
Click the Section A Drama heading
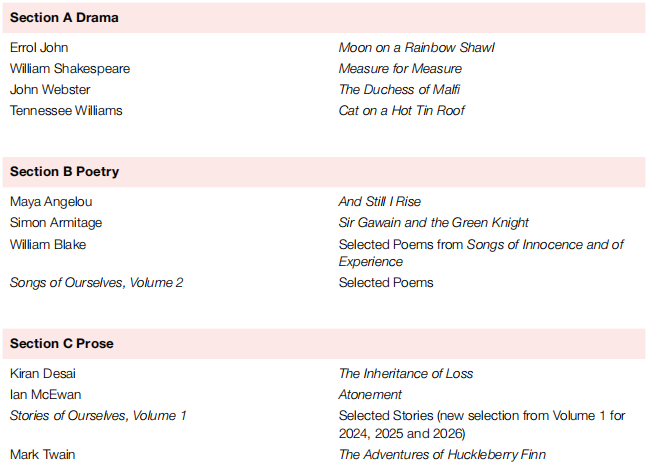[64, 18]
